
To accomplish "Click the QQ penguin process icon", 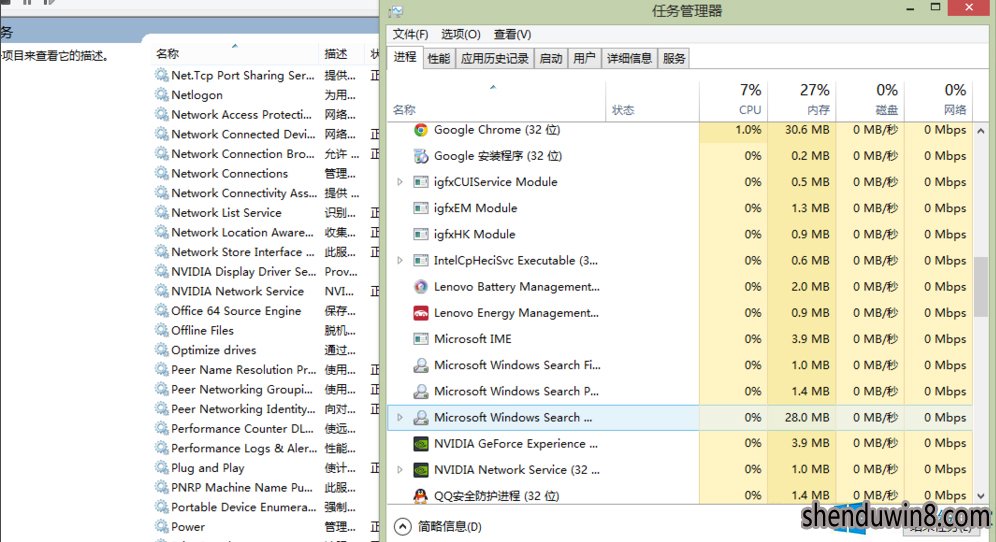I will tap(421, 496).
